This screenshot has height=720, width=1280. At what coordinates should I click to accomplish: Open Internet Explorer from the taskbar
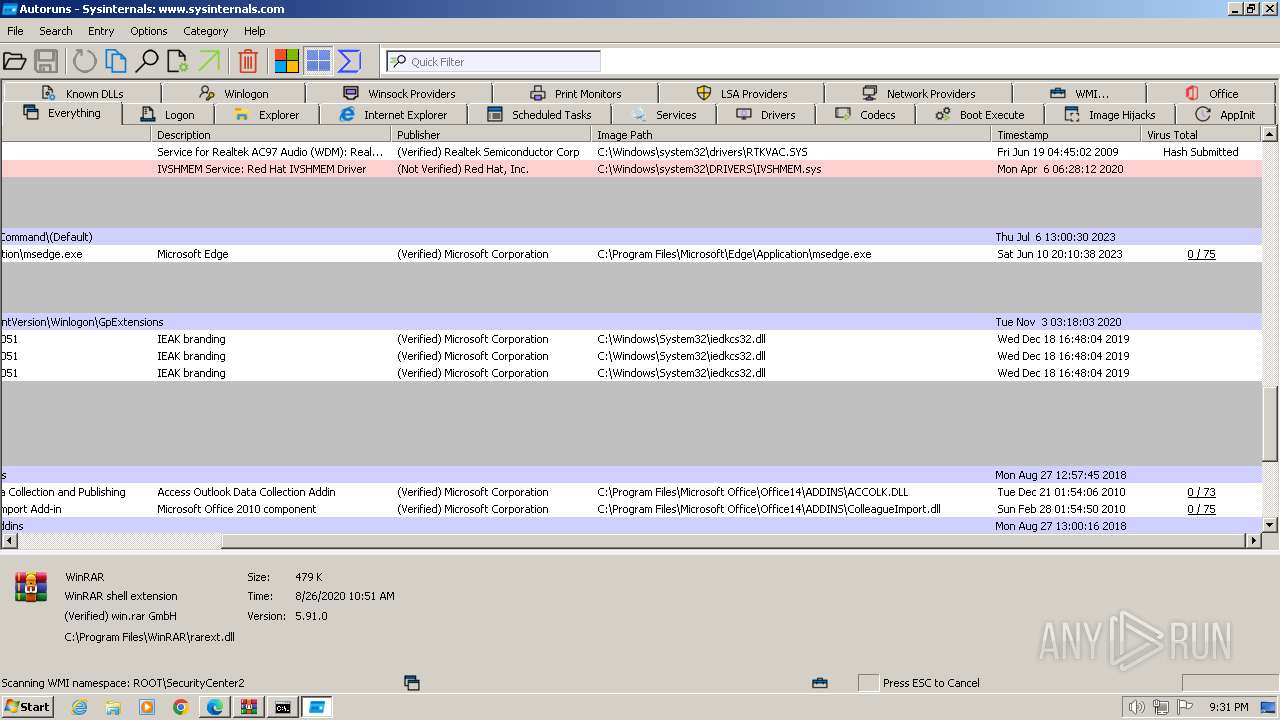pyautogui.click(x=79, y=707)
